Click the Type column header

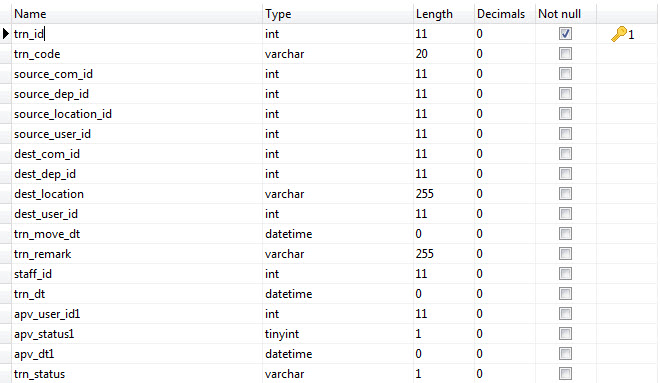coord(338,14)
